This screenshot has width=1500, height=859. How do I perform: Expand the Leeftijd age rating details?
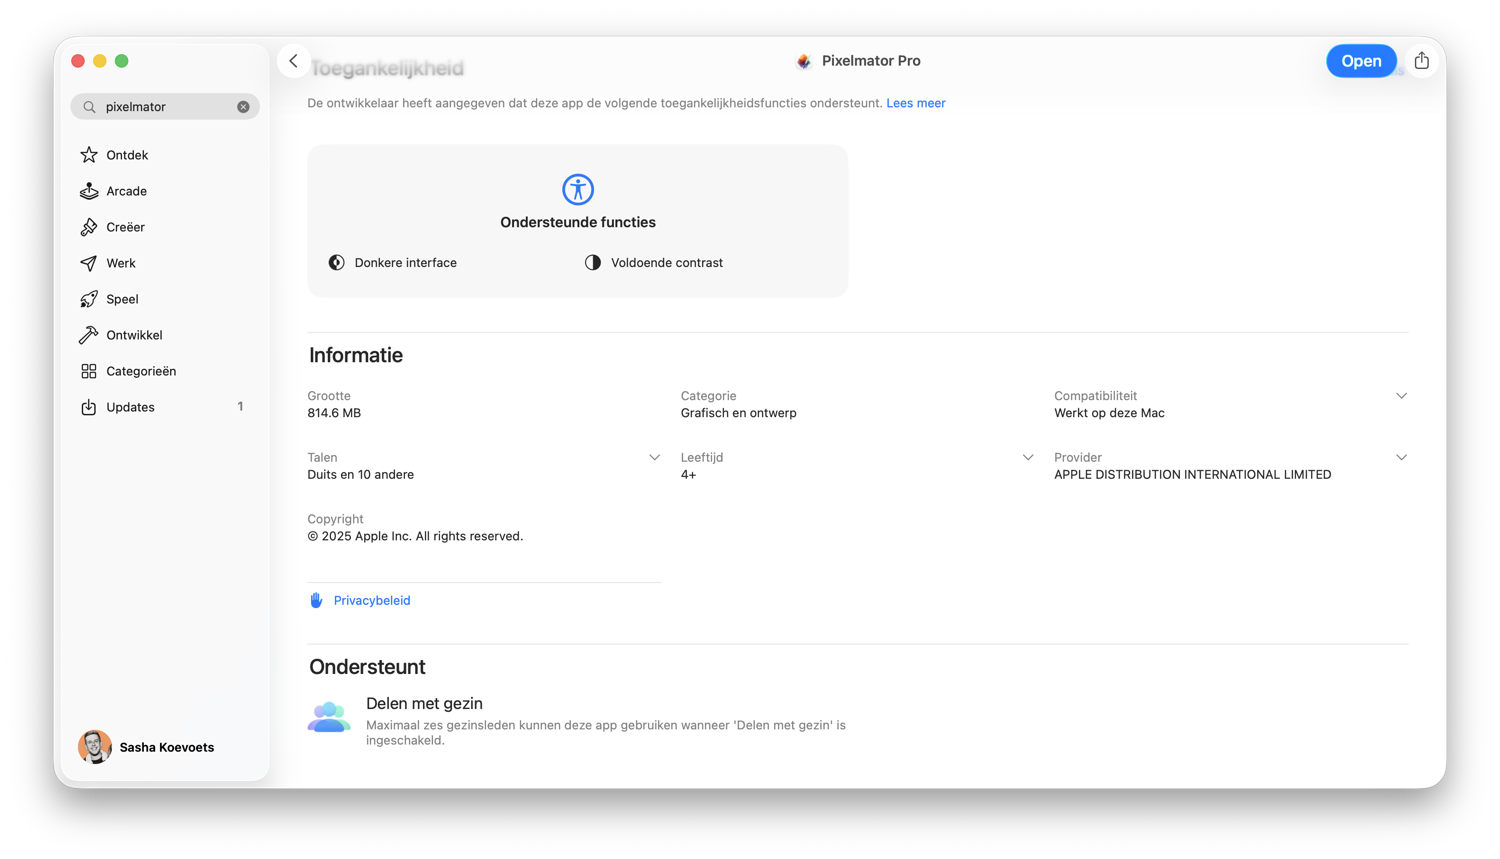pyautogui.click(x=1028, y=458)
